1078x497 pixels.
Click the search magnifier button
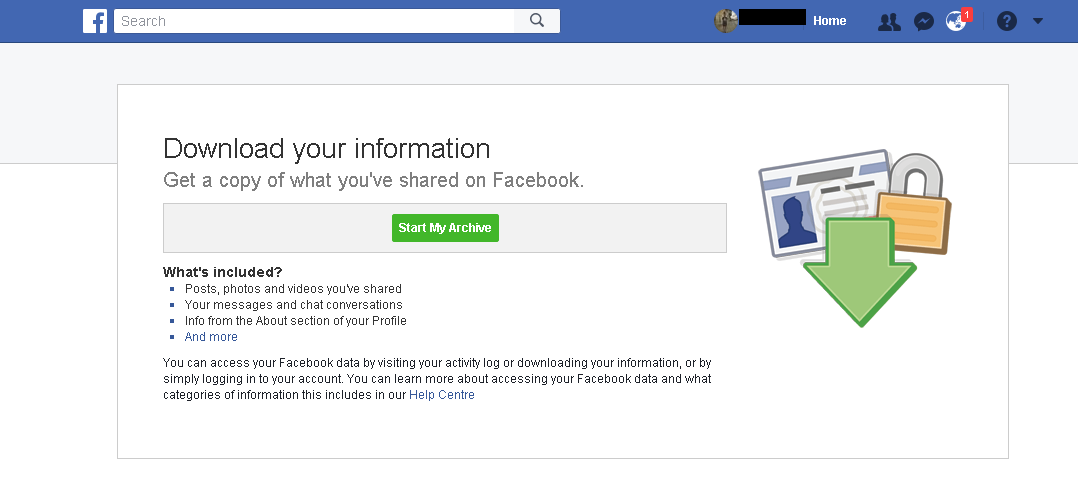point(537,21)
